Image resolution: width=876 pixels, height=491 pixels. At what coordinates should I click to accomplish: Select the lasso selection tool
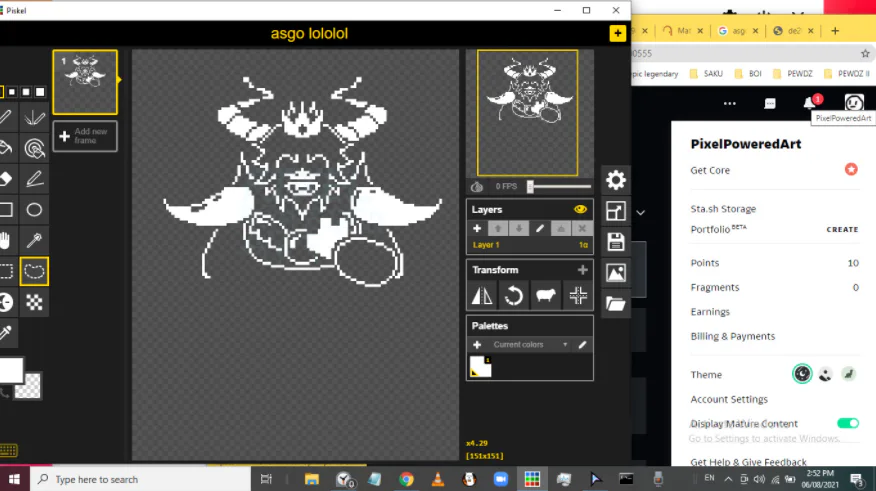(x=34, y=271)
